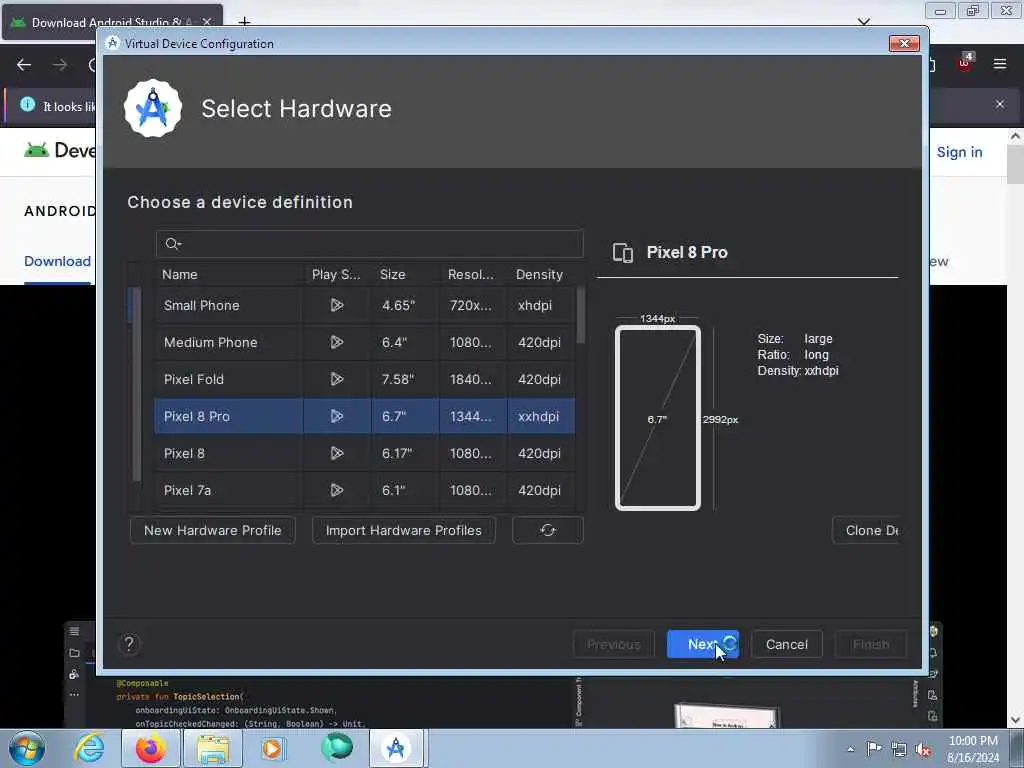The width and height of the screenshot is (1024, 768).
Task: Open the help question mark icon
Action: click(x=129, y=644)
